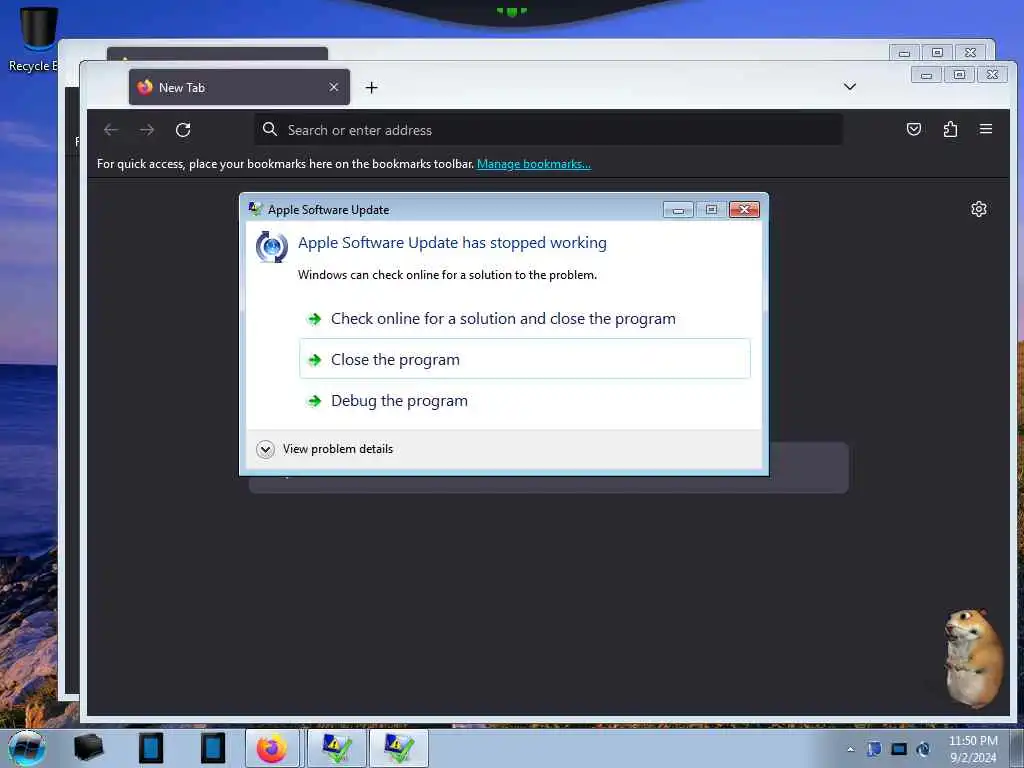The height and width of the screenshot is (768, 1024).
Task: Click the Firefox back arrow button
Action: click(111, 130)
